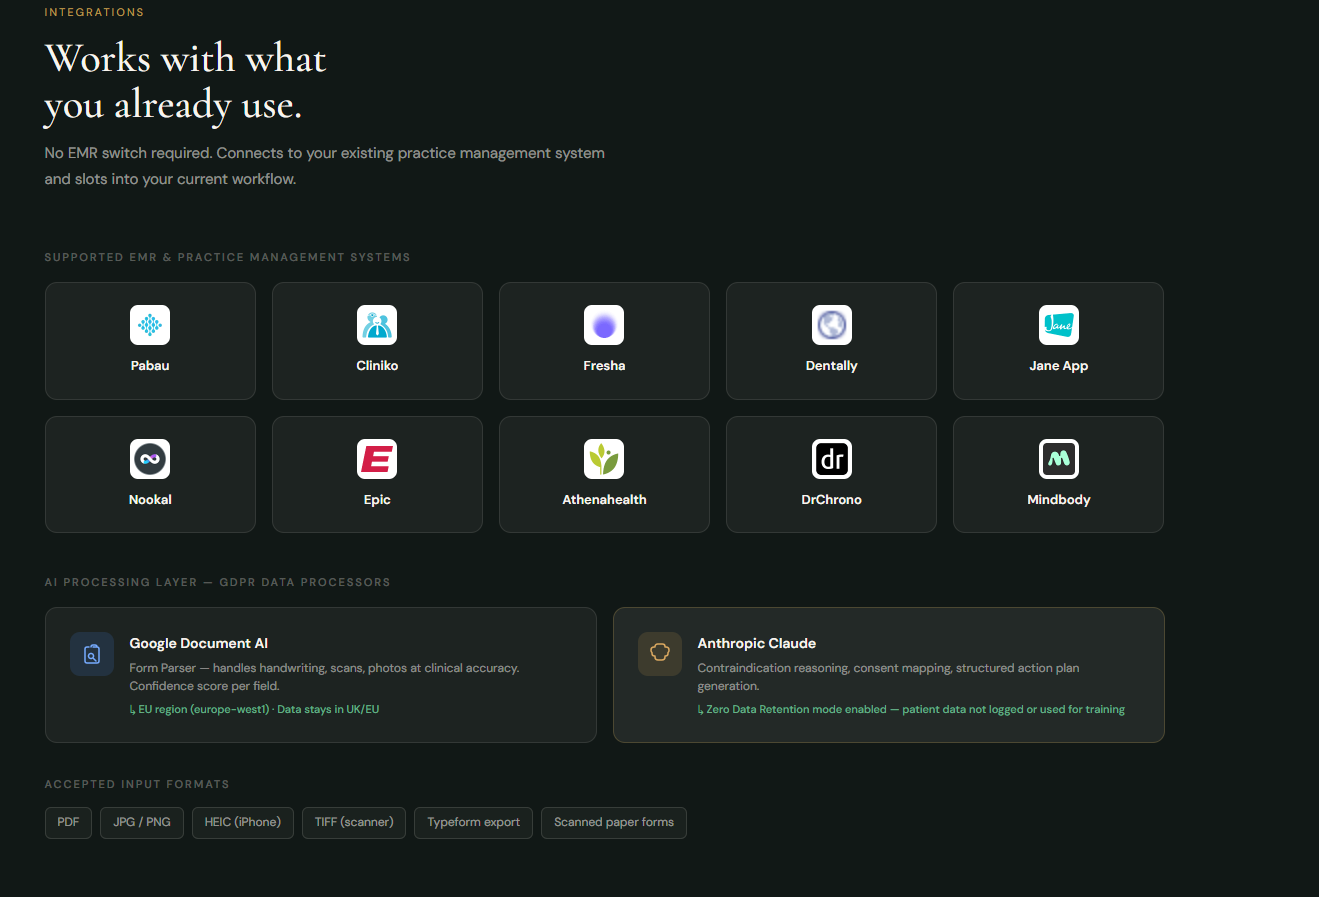Image resolution: width=1319 pixels, height=897 pixels.
Task: Click the Athenahealth card label
Action: click(604, 500)
